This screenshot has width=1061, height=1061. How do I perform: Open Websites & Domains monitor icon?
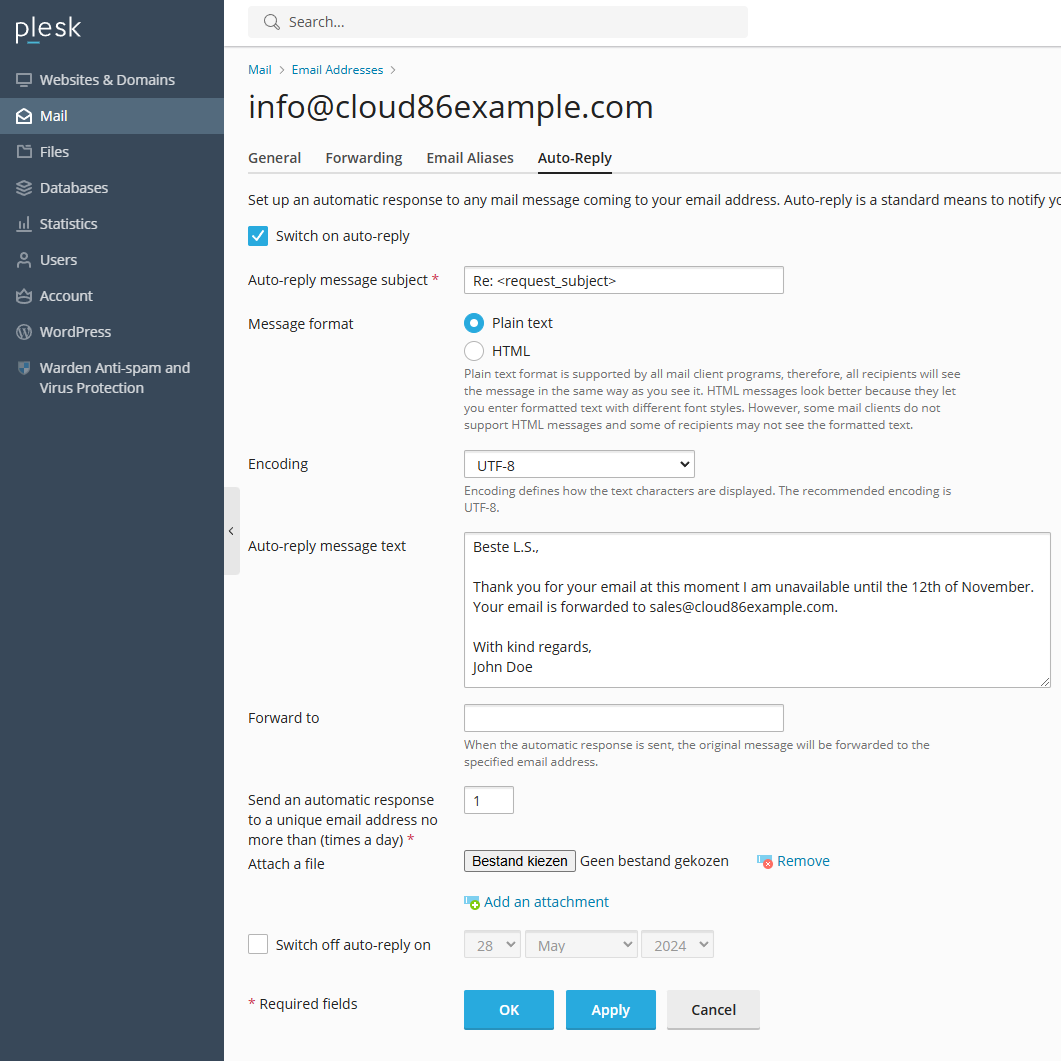tap(24, 80)
